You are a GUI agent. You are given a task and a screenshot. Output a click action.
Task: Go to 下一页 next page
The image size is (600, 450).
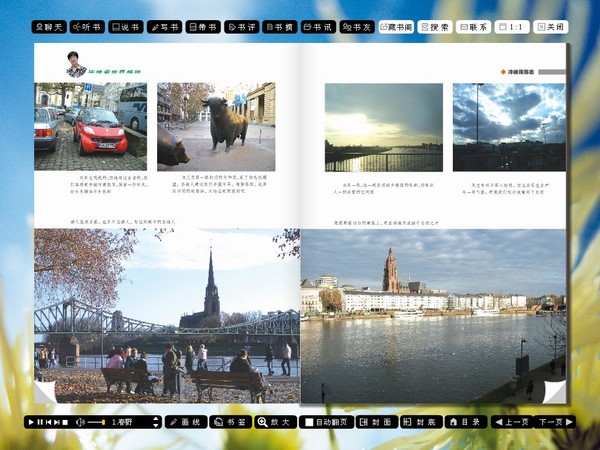point(555,422)
